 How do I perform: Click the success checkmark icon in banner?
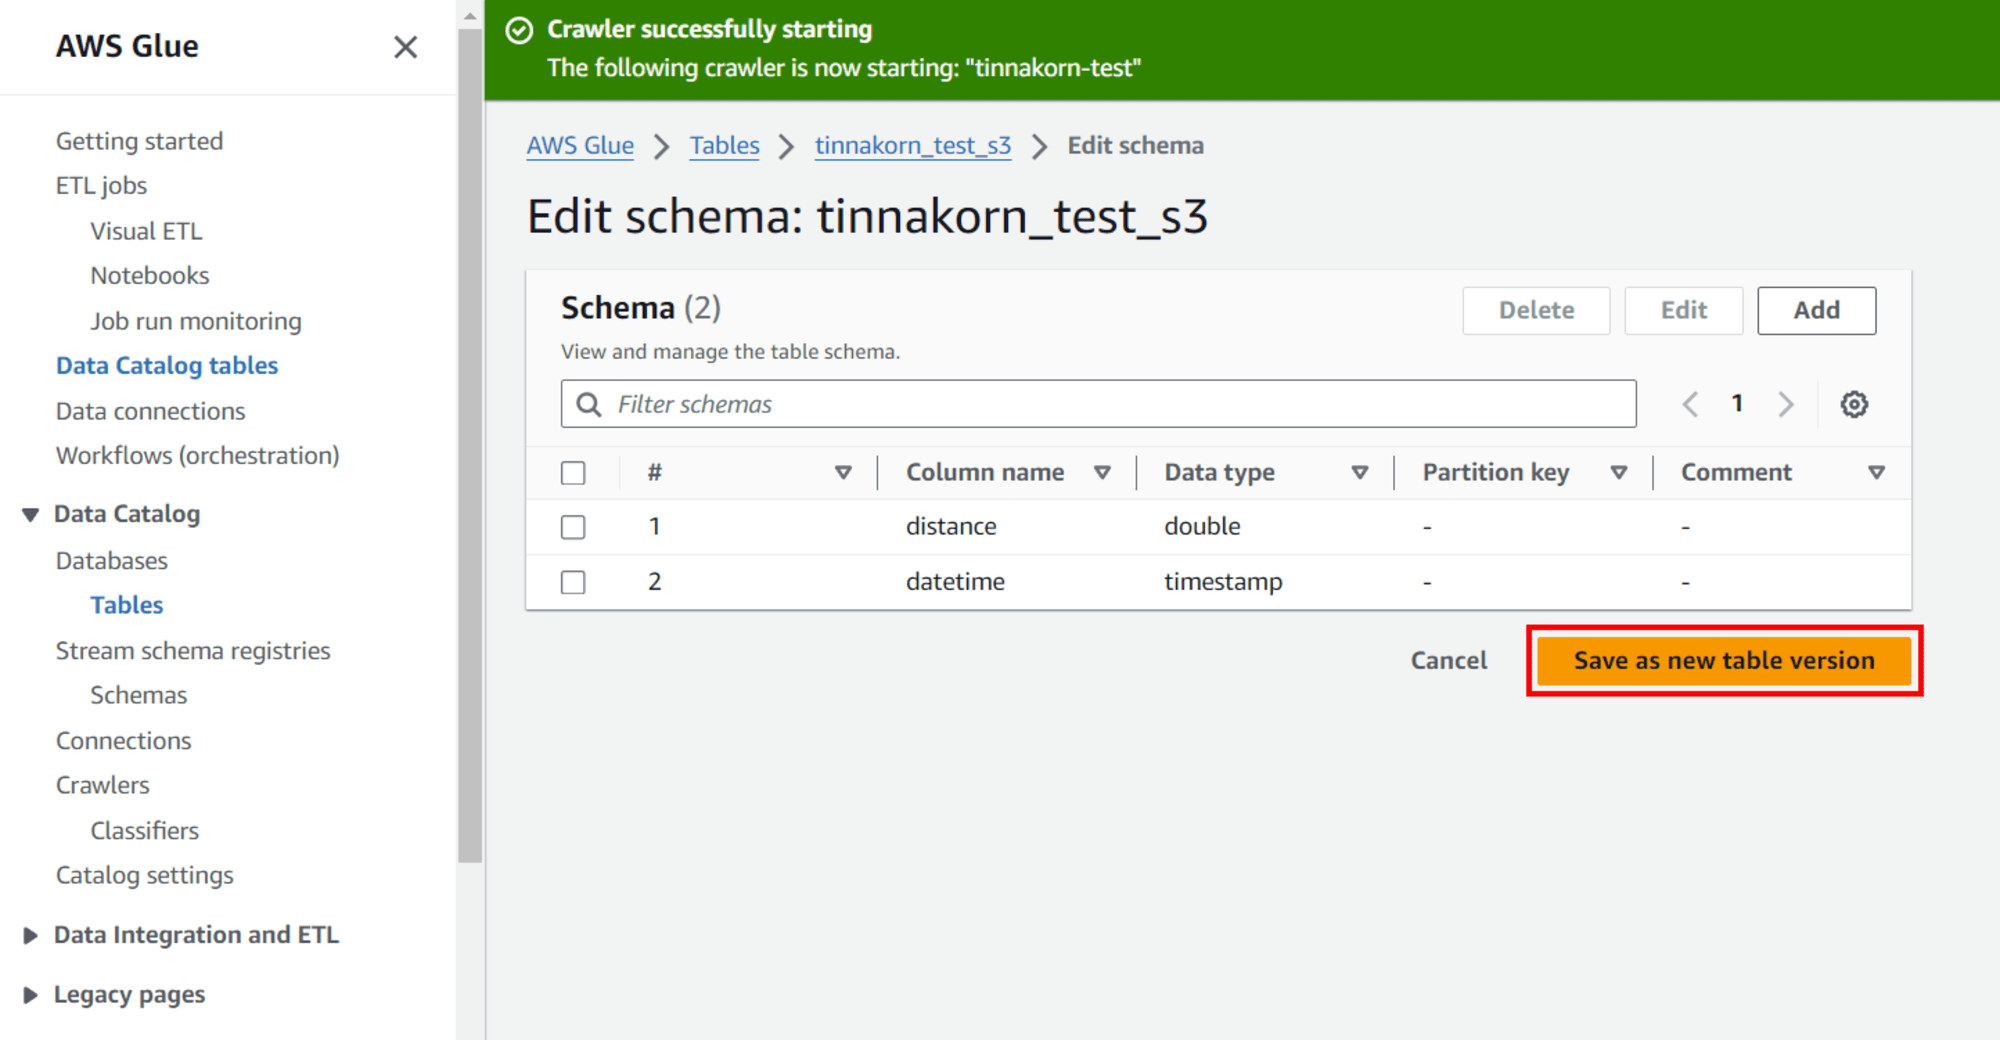(x=519, y=30)
